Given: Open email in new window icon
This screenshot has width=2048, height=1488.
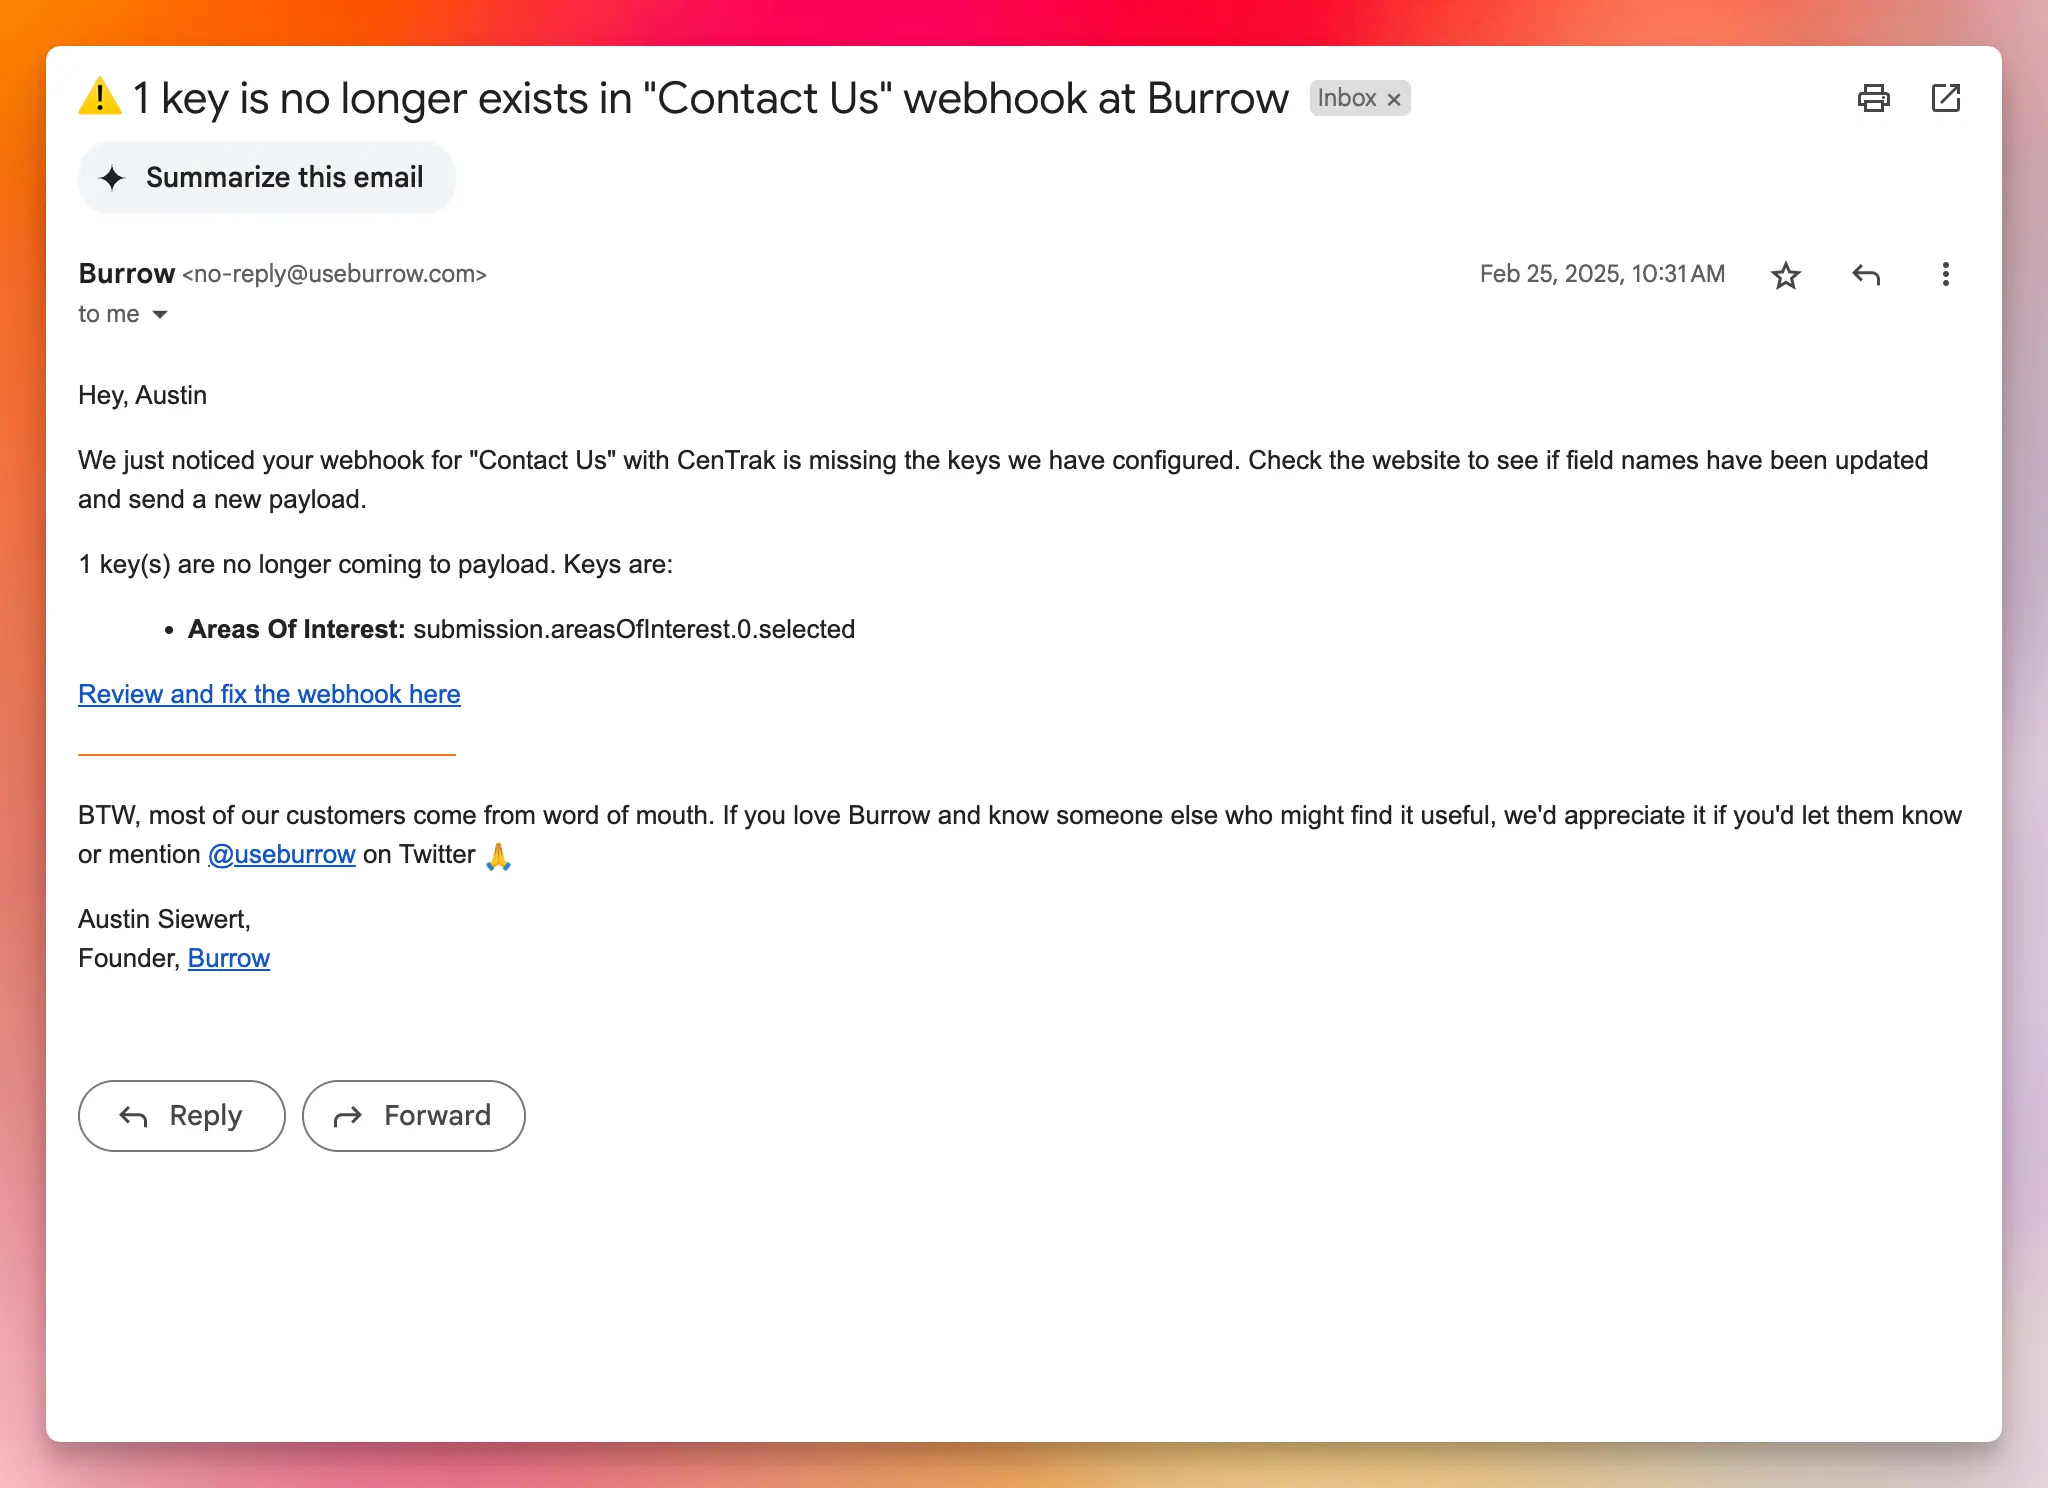Looking at the screenshot, I should click(1945, 98).
